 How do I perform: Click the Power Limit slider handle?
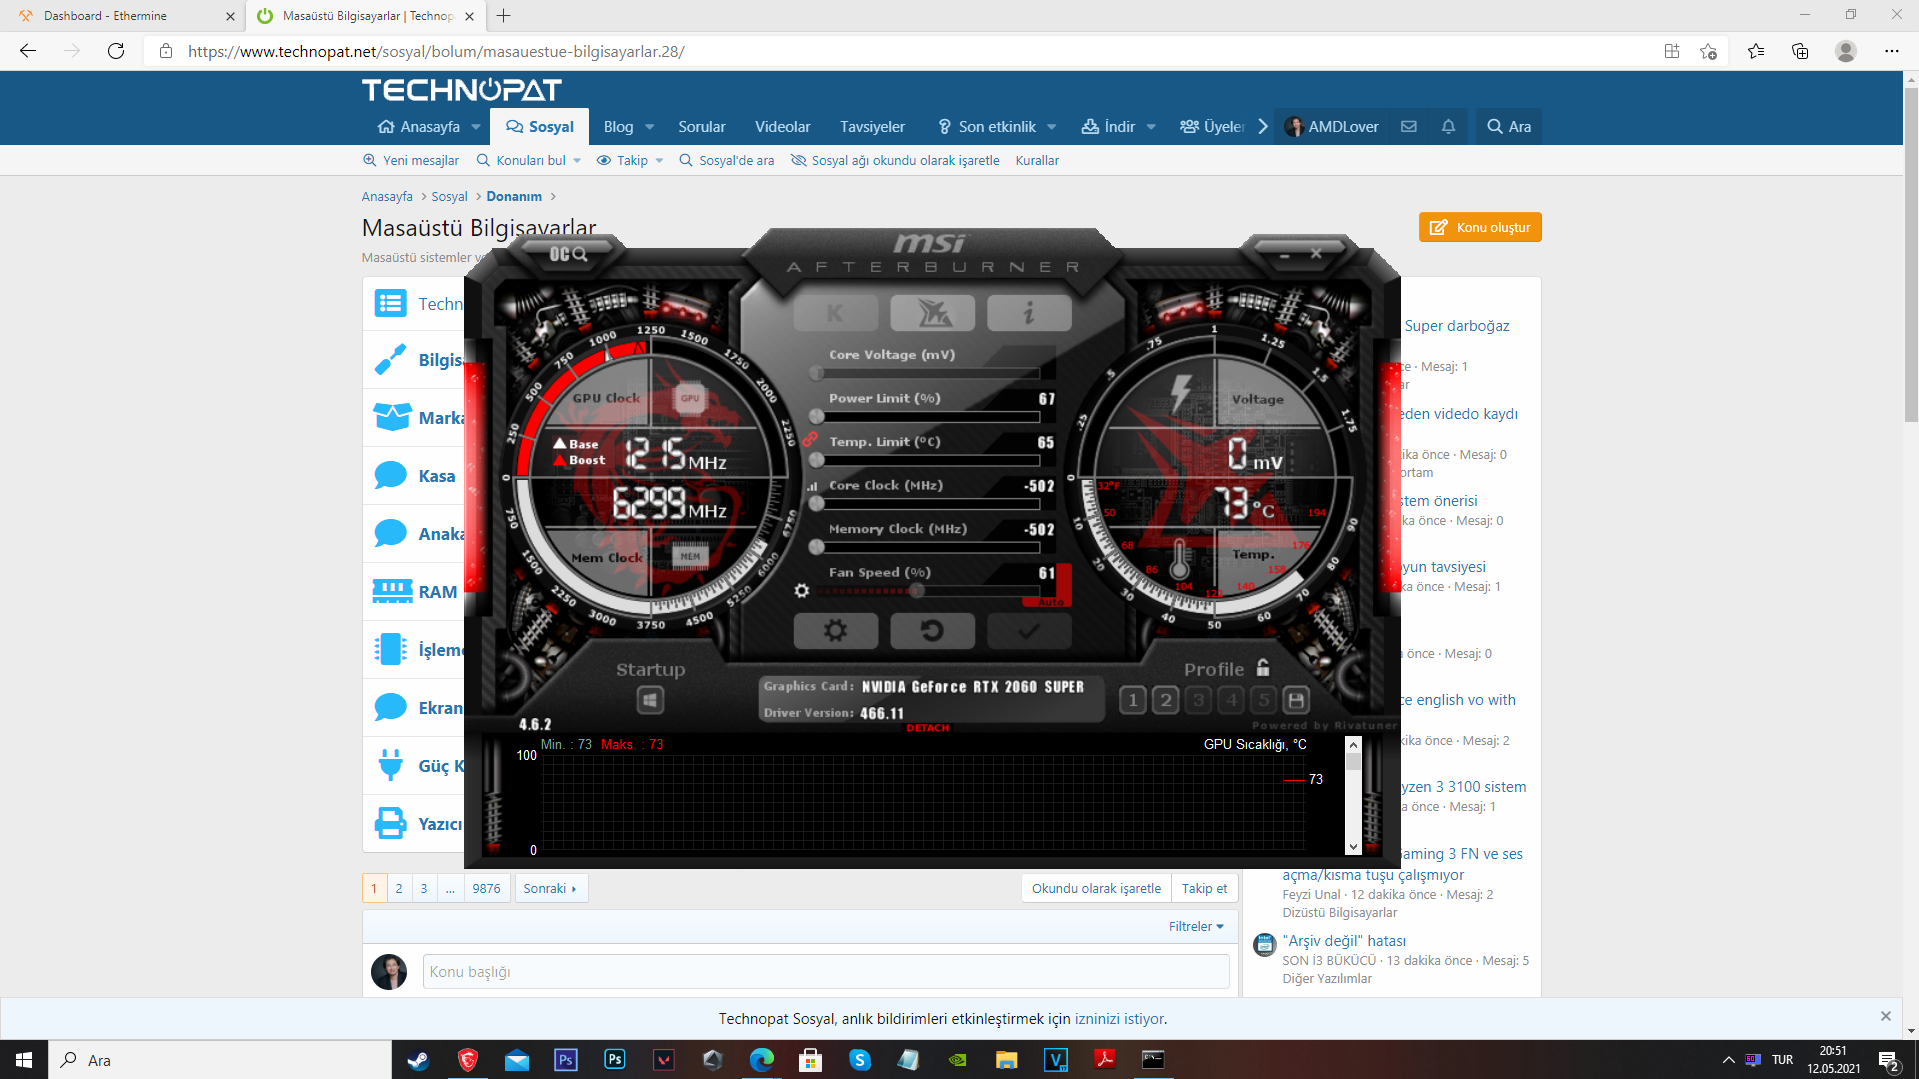pyautogui.click(x=817, y=417)
